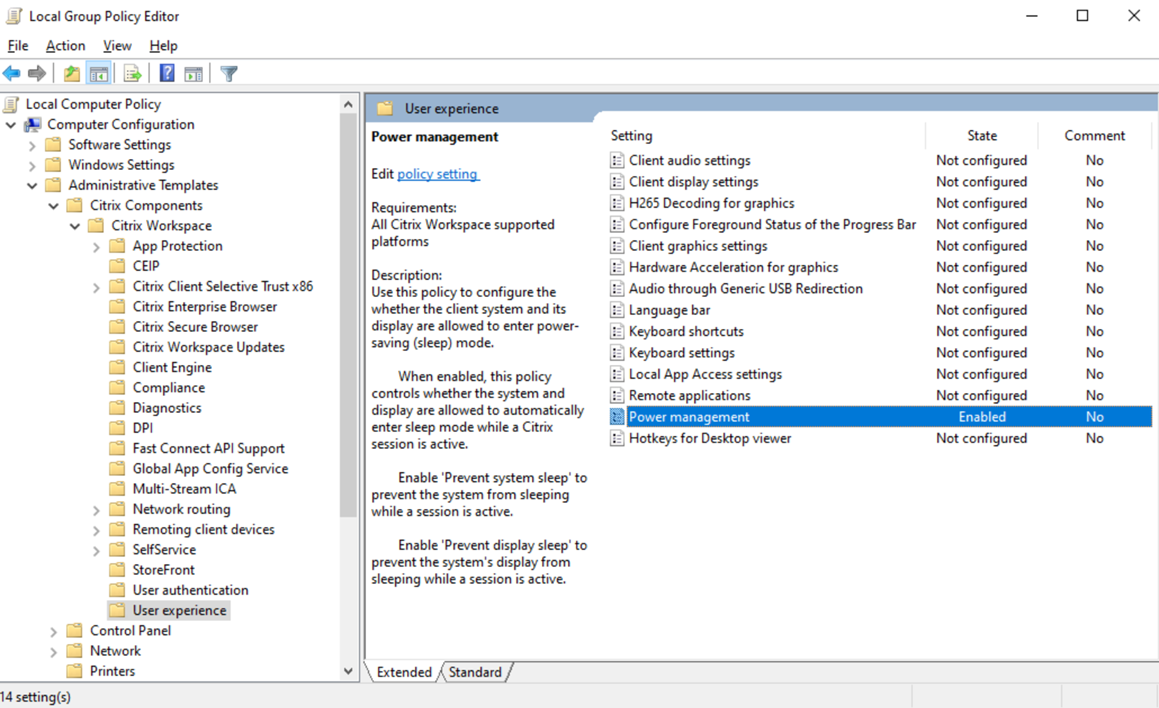Click the StoreFront folder icon

pyautogui.click(x=117, y=570)
